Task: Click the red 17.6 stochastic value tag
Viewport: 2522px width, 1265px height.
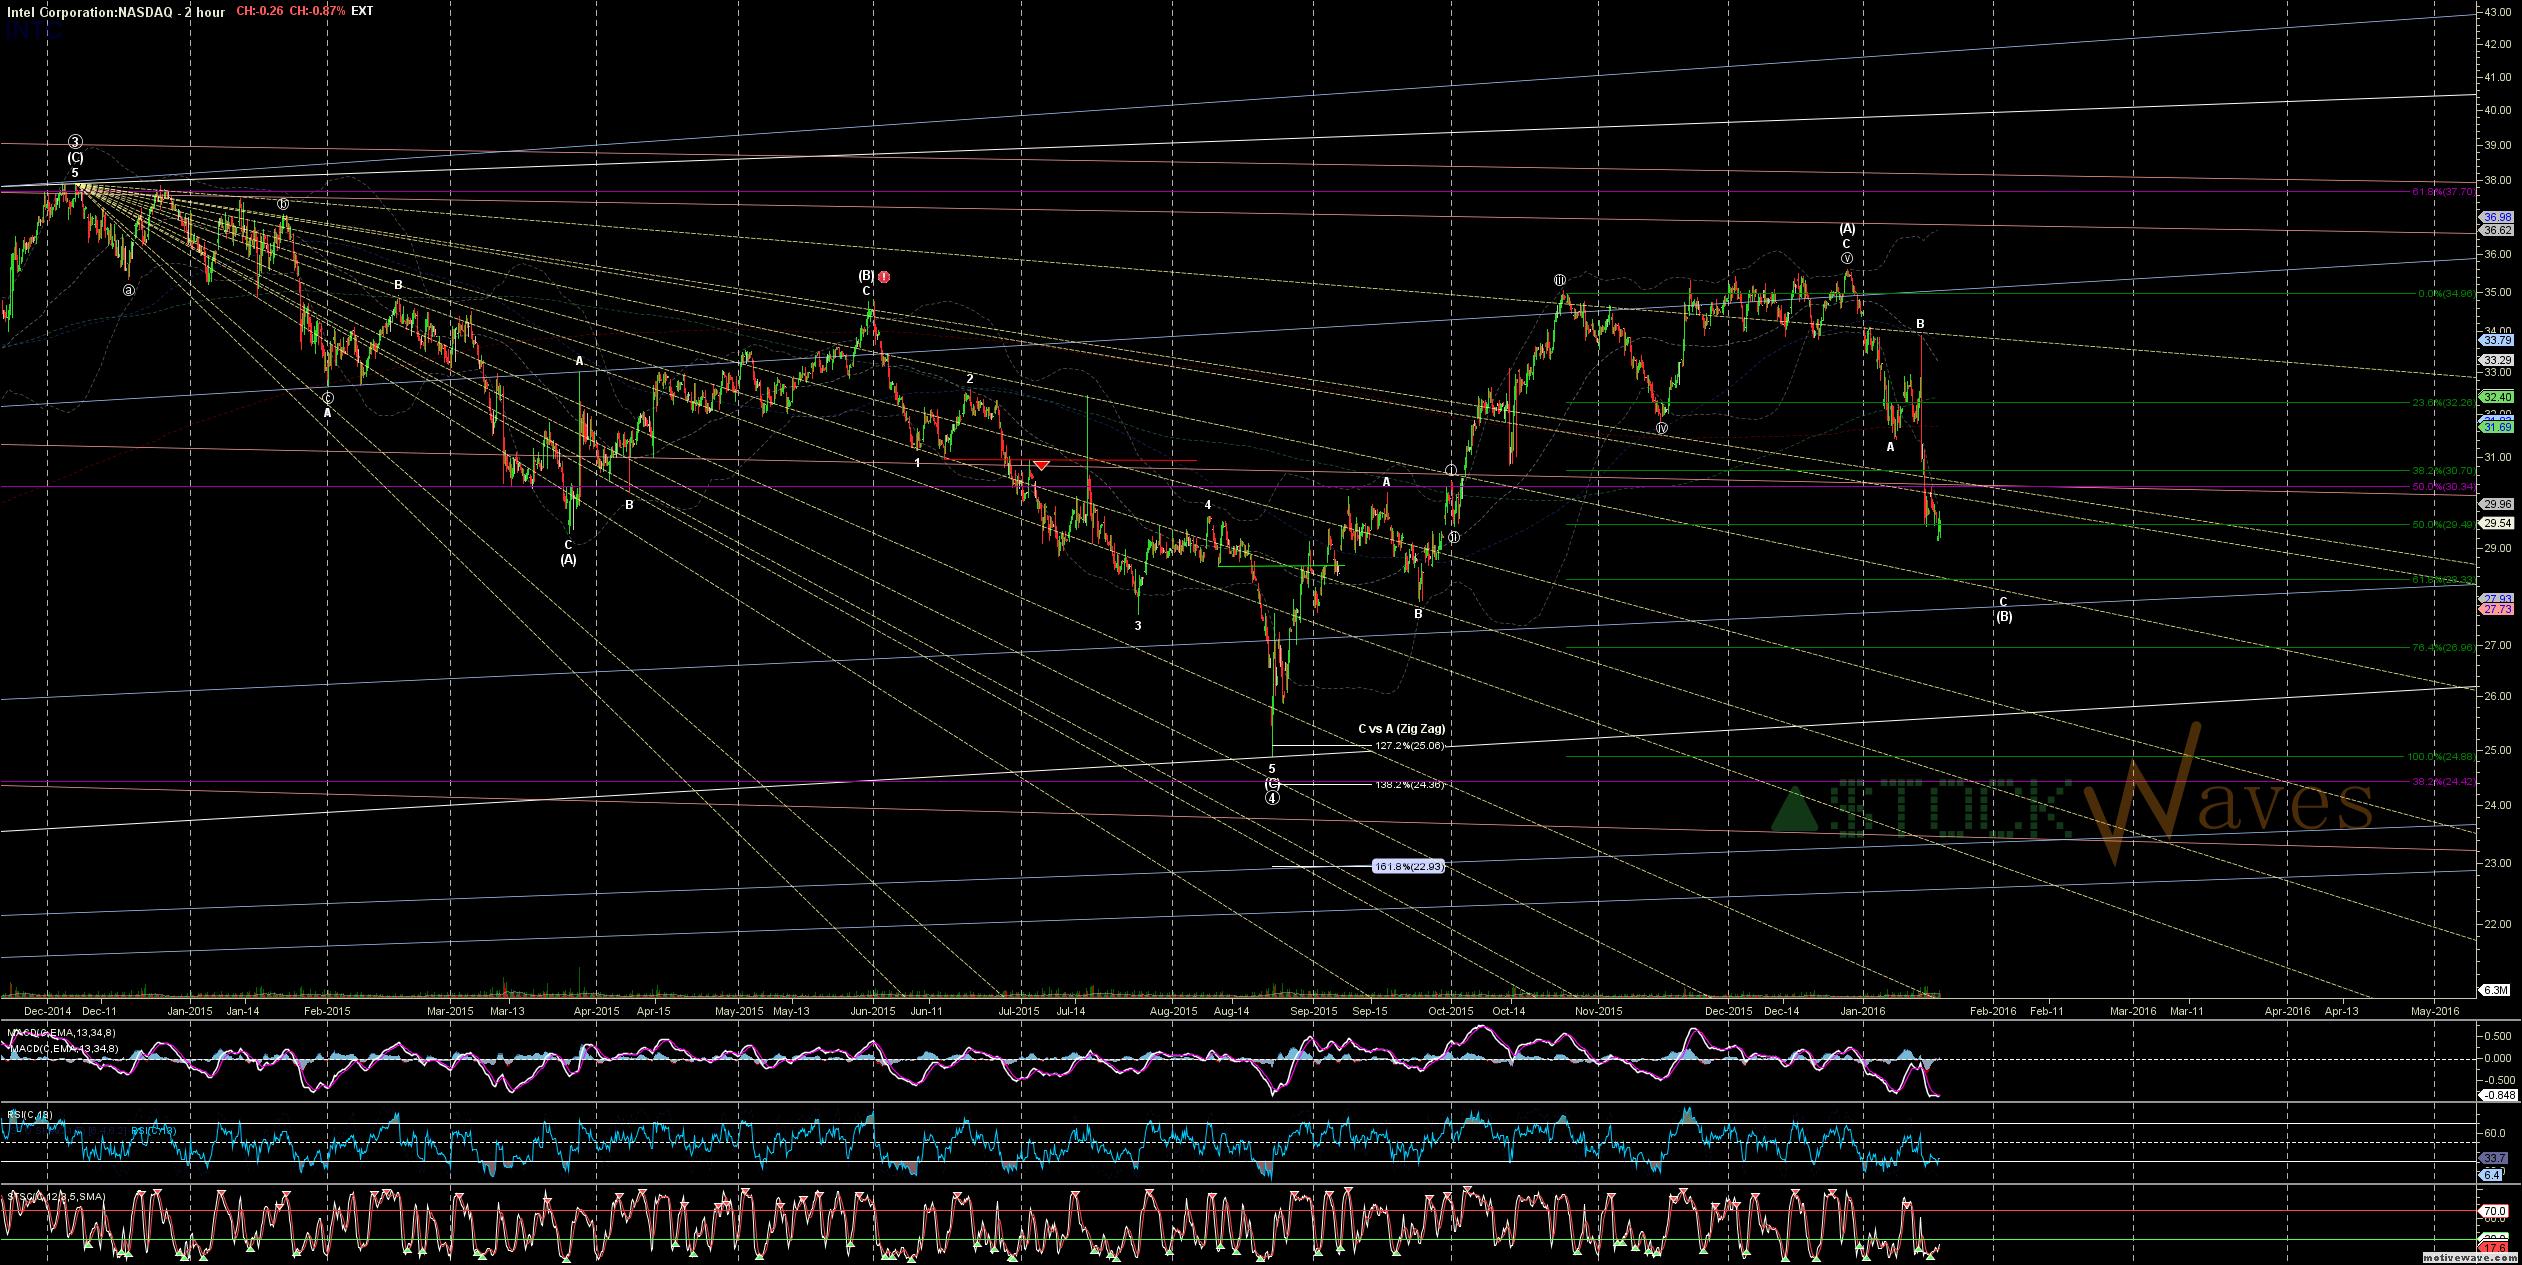Action: tap(2495, 1248)
